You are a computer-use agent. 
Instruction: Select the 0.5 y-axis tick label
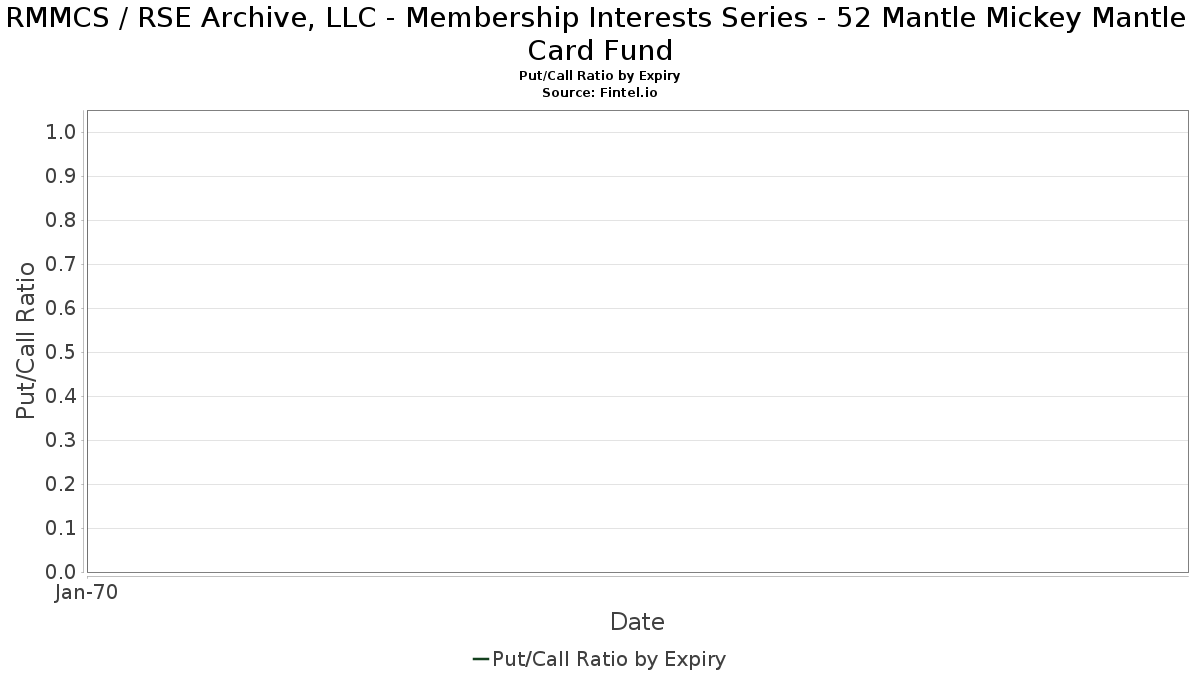coord(61,353)
